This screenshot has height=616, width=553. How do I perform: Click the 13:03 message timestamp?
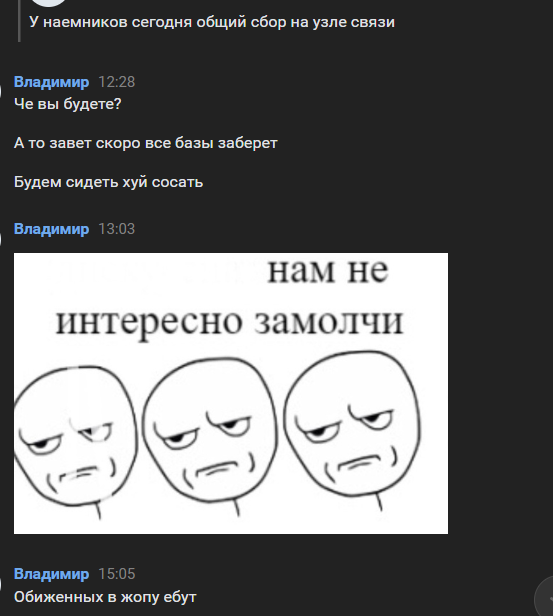(x=117, y=229)
